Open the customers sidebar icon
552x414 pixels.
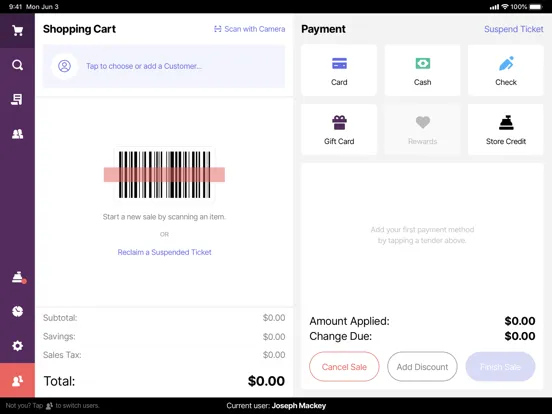pyautogui.click(x=17, y=134)
